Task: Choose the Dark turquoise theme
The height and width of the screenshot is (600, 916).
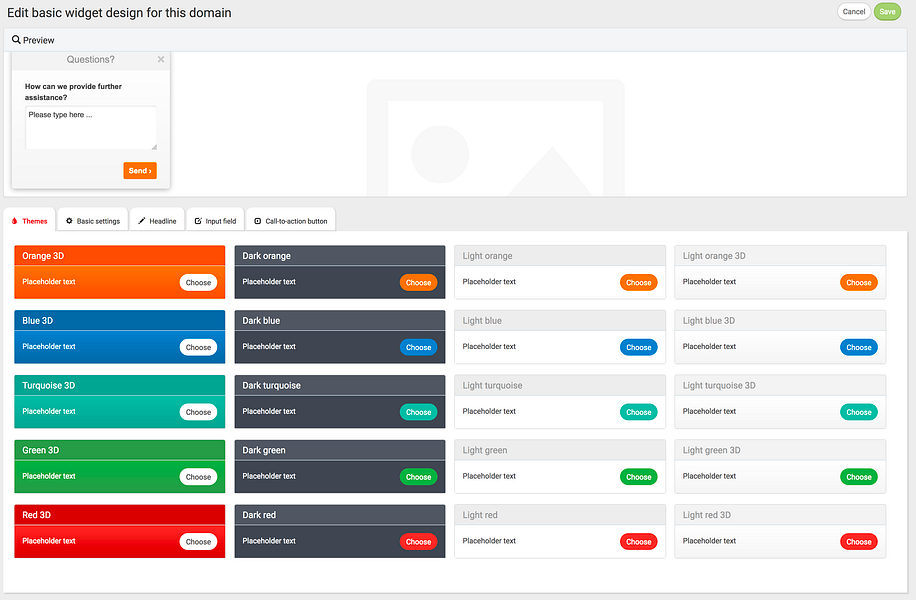Action: (x=418, y=412)
